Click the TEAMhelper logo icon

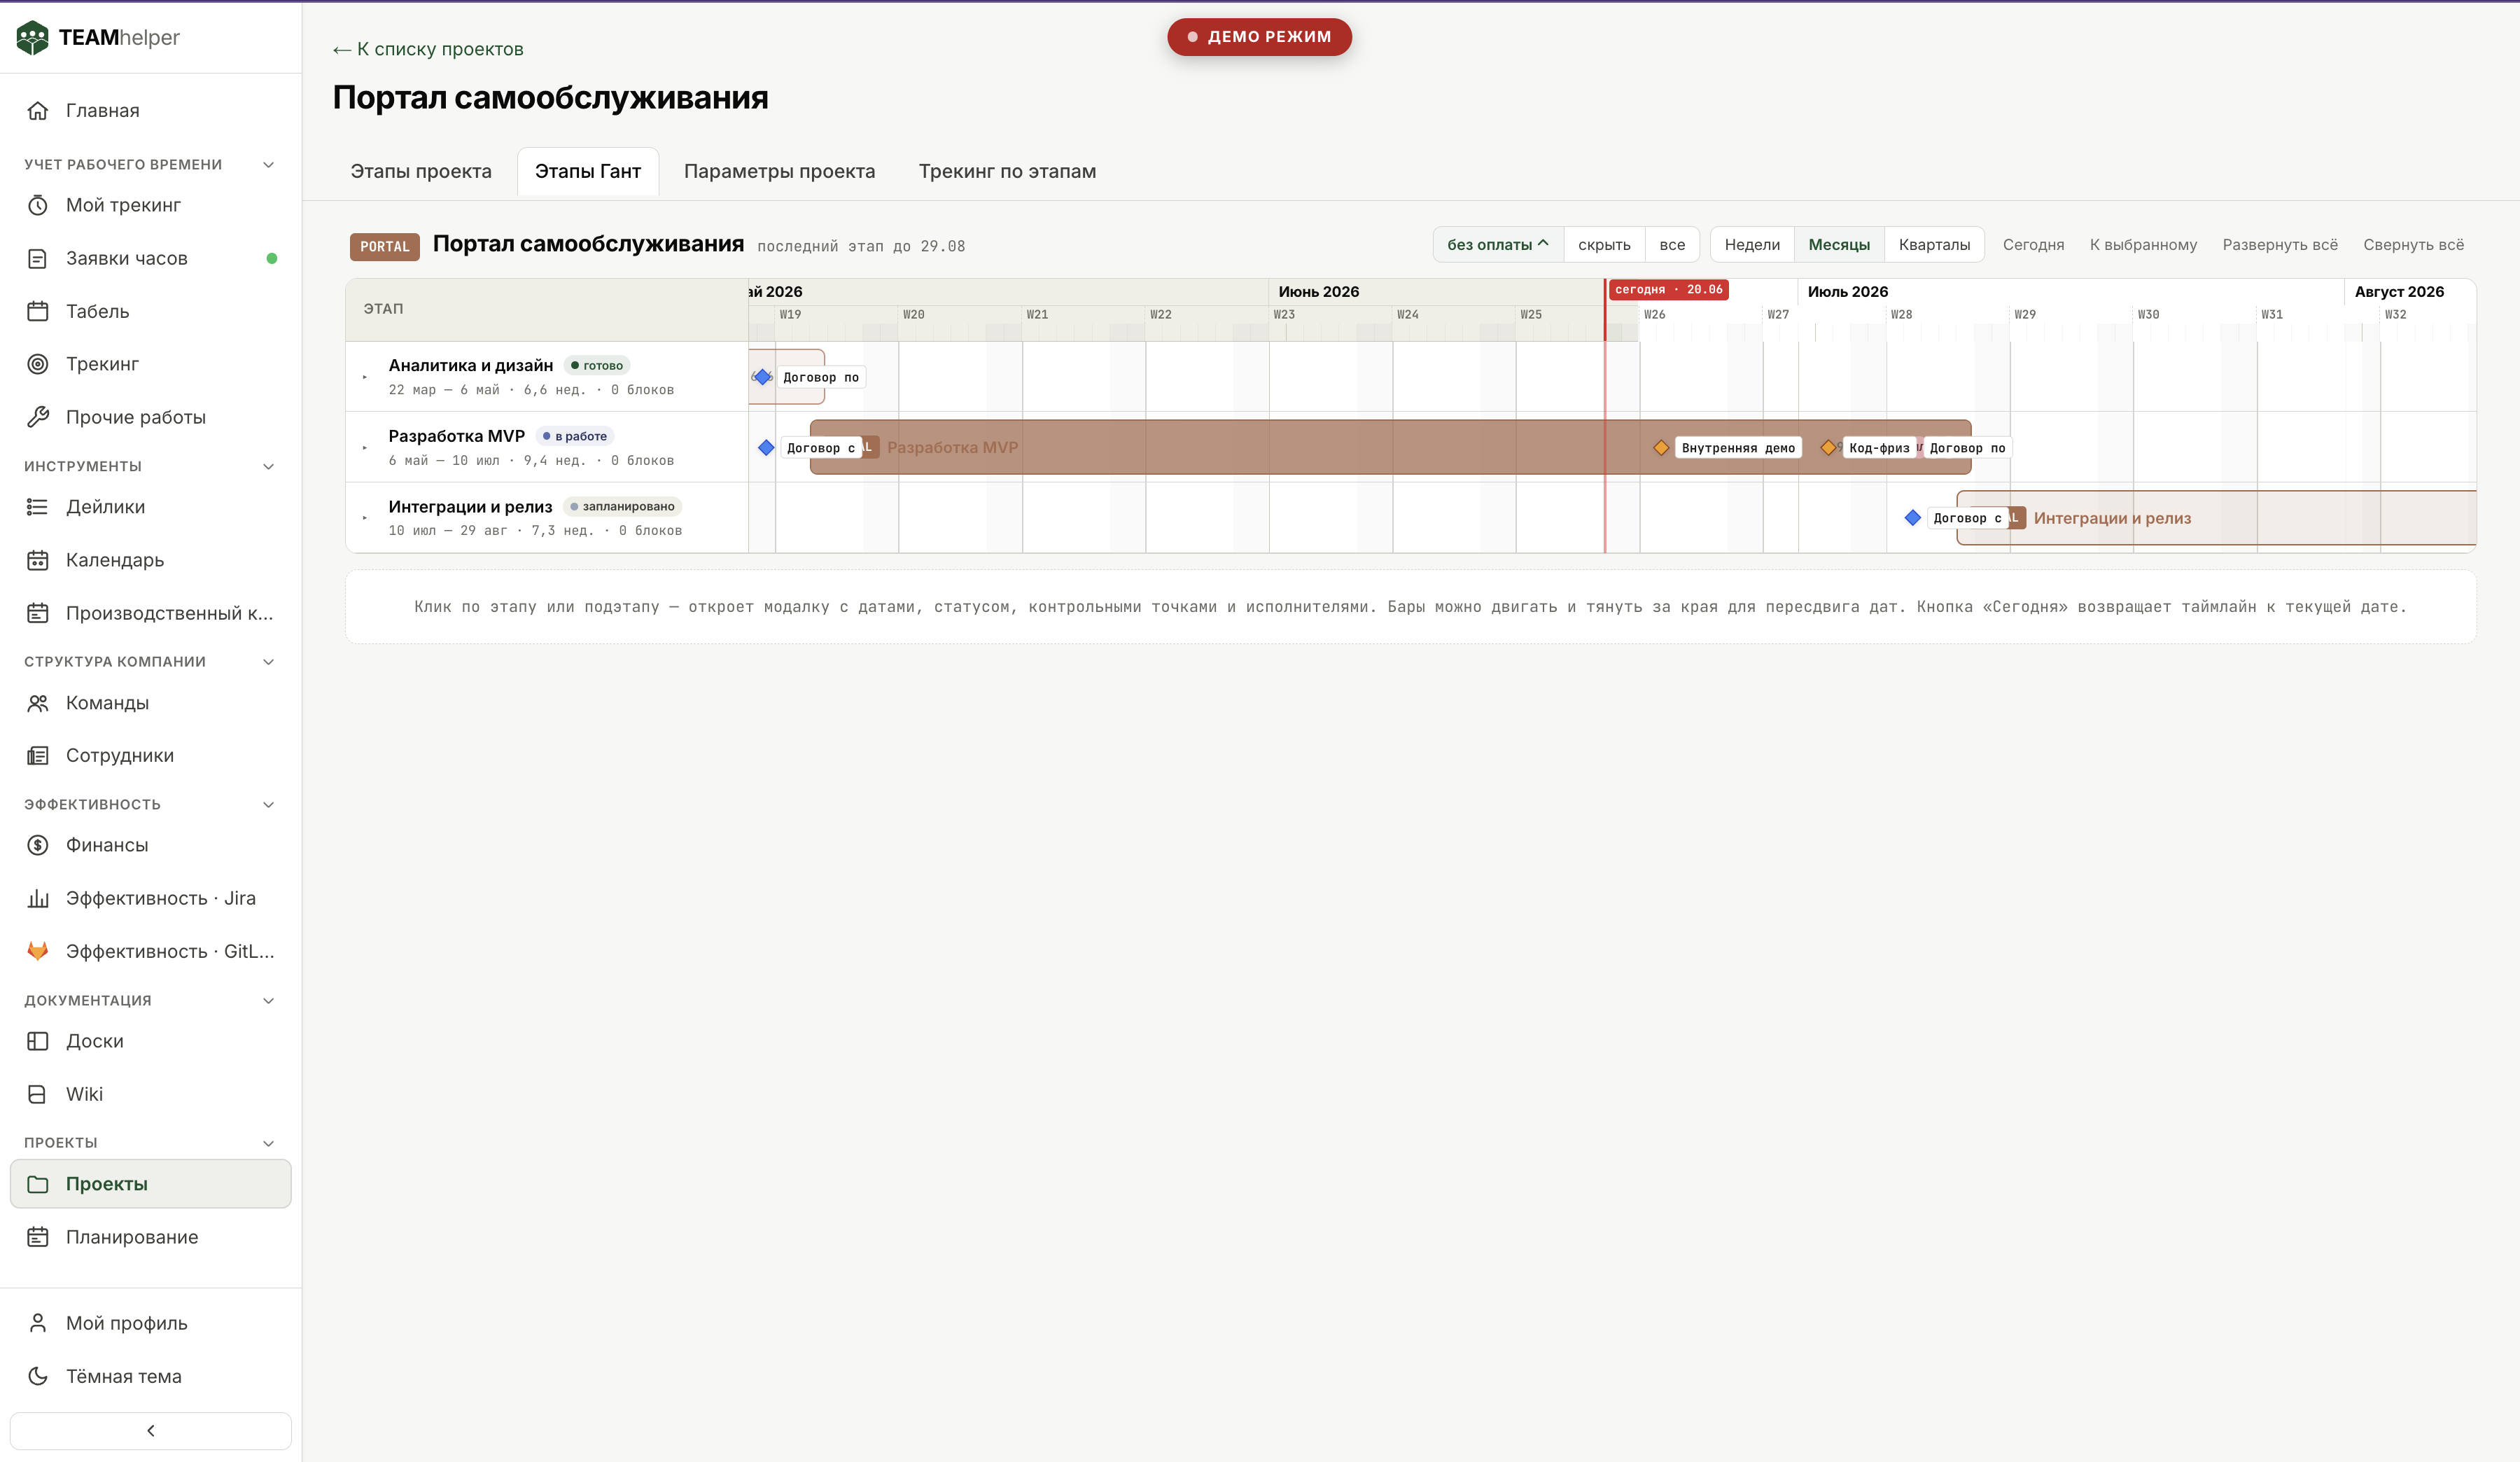[33, 37]
